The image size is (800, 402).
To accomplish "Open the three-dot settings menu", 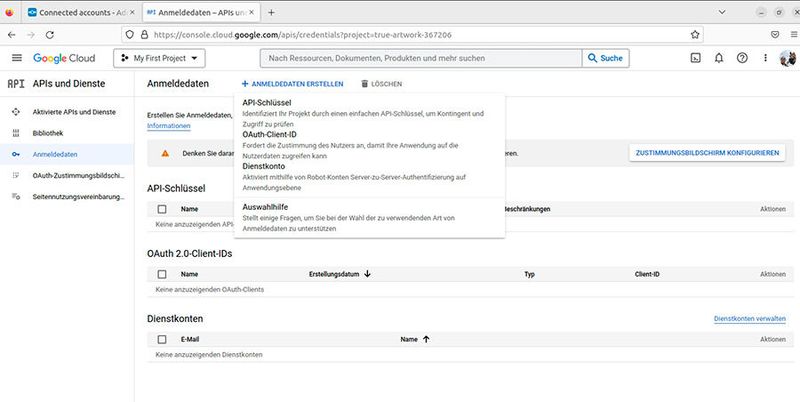I will click(765, 58).
